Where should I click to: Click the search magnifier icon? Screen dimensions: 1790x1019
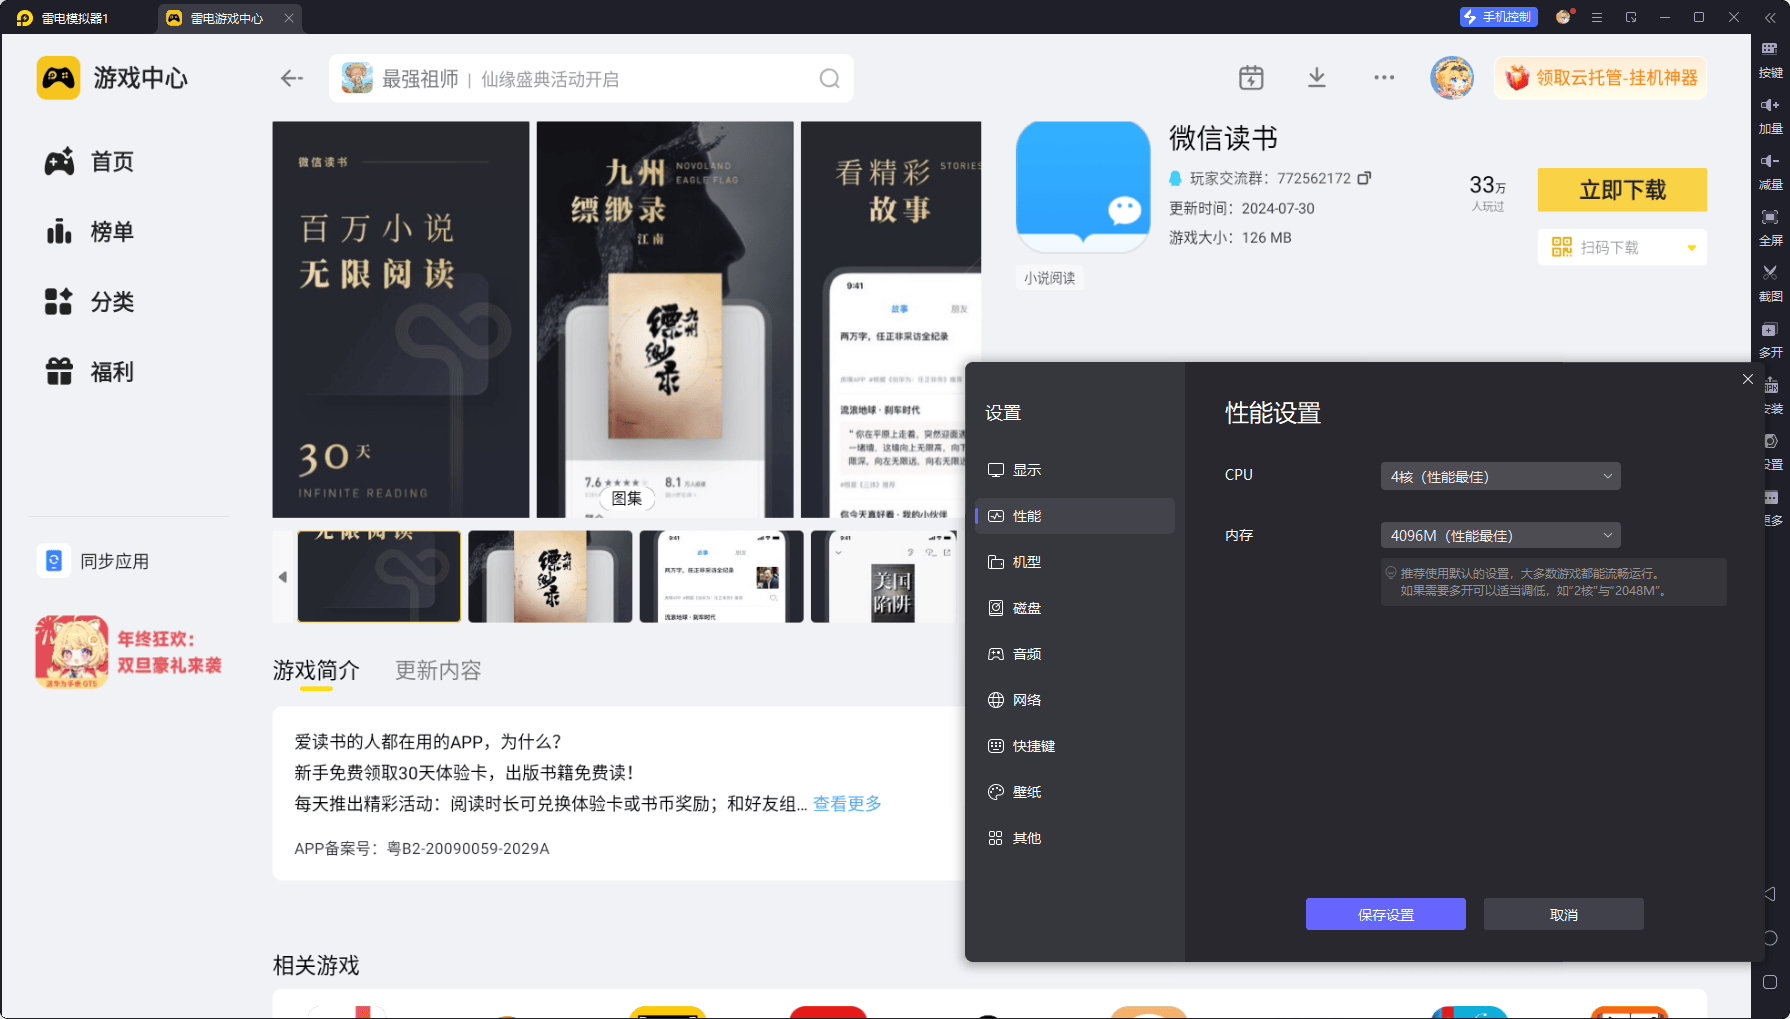point(829,78)
